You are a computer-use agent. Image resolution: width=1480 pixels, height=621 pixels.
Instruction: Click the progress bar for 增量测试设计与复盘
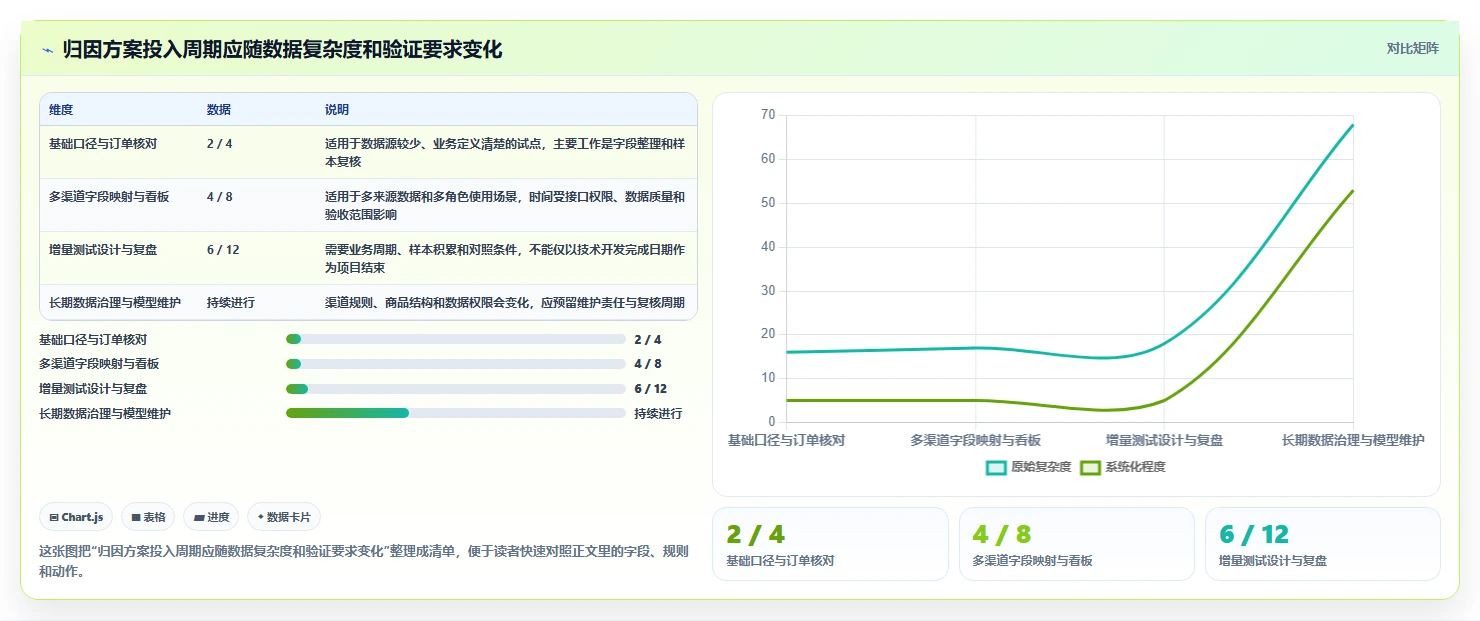[x=455, y=389]
